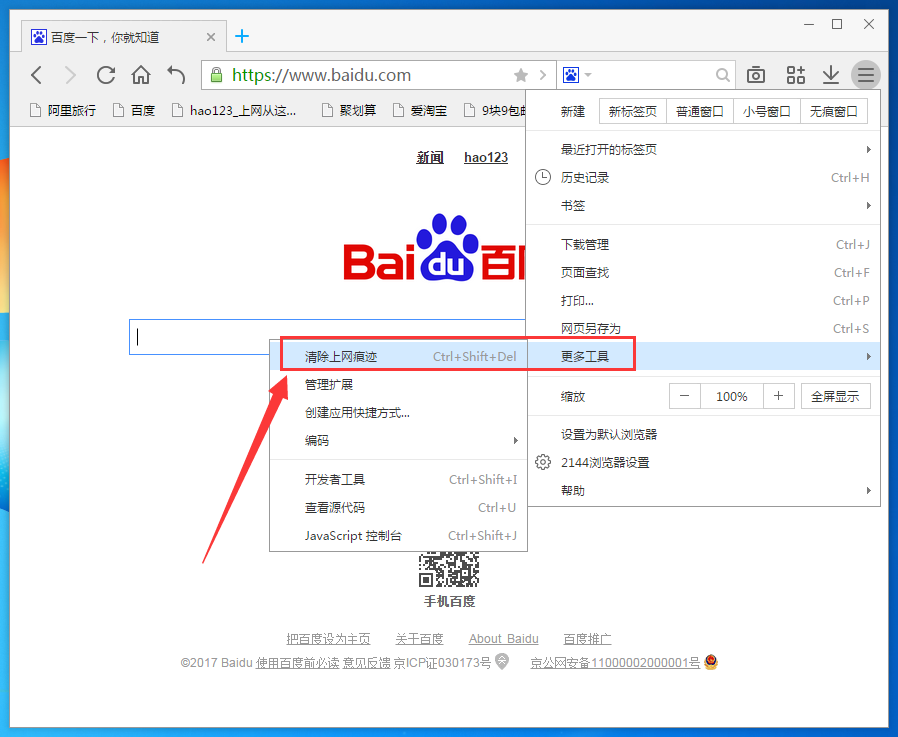Viewport: 898px width, 737px height.
Task: Open the search engine selector dropdown
Action: click(x=577, y=75)
